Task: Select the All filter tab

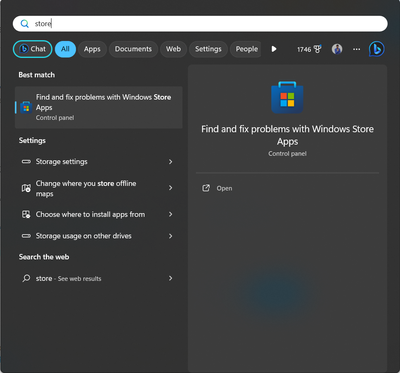Action: point(65,49)
